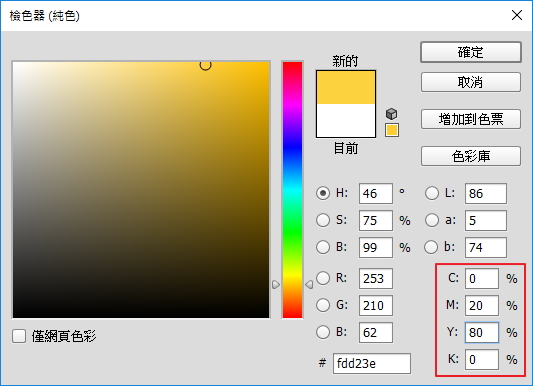The width and height of the screenshot is (533, 386).
Task: Select the S saturation radio button
Action: [x=323, y=220]
